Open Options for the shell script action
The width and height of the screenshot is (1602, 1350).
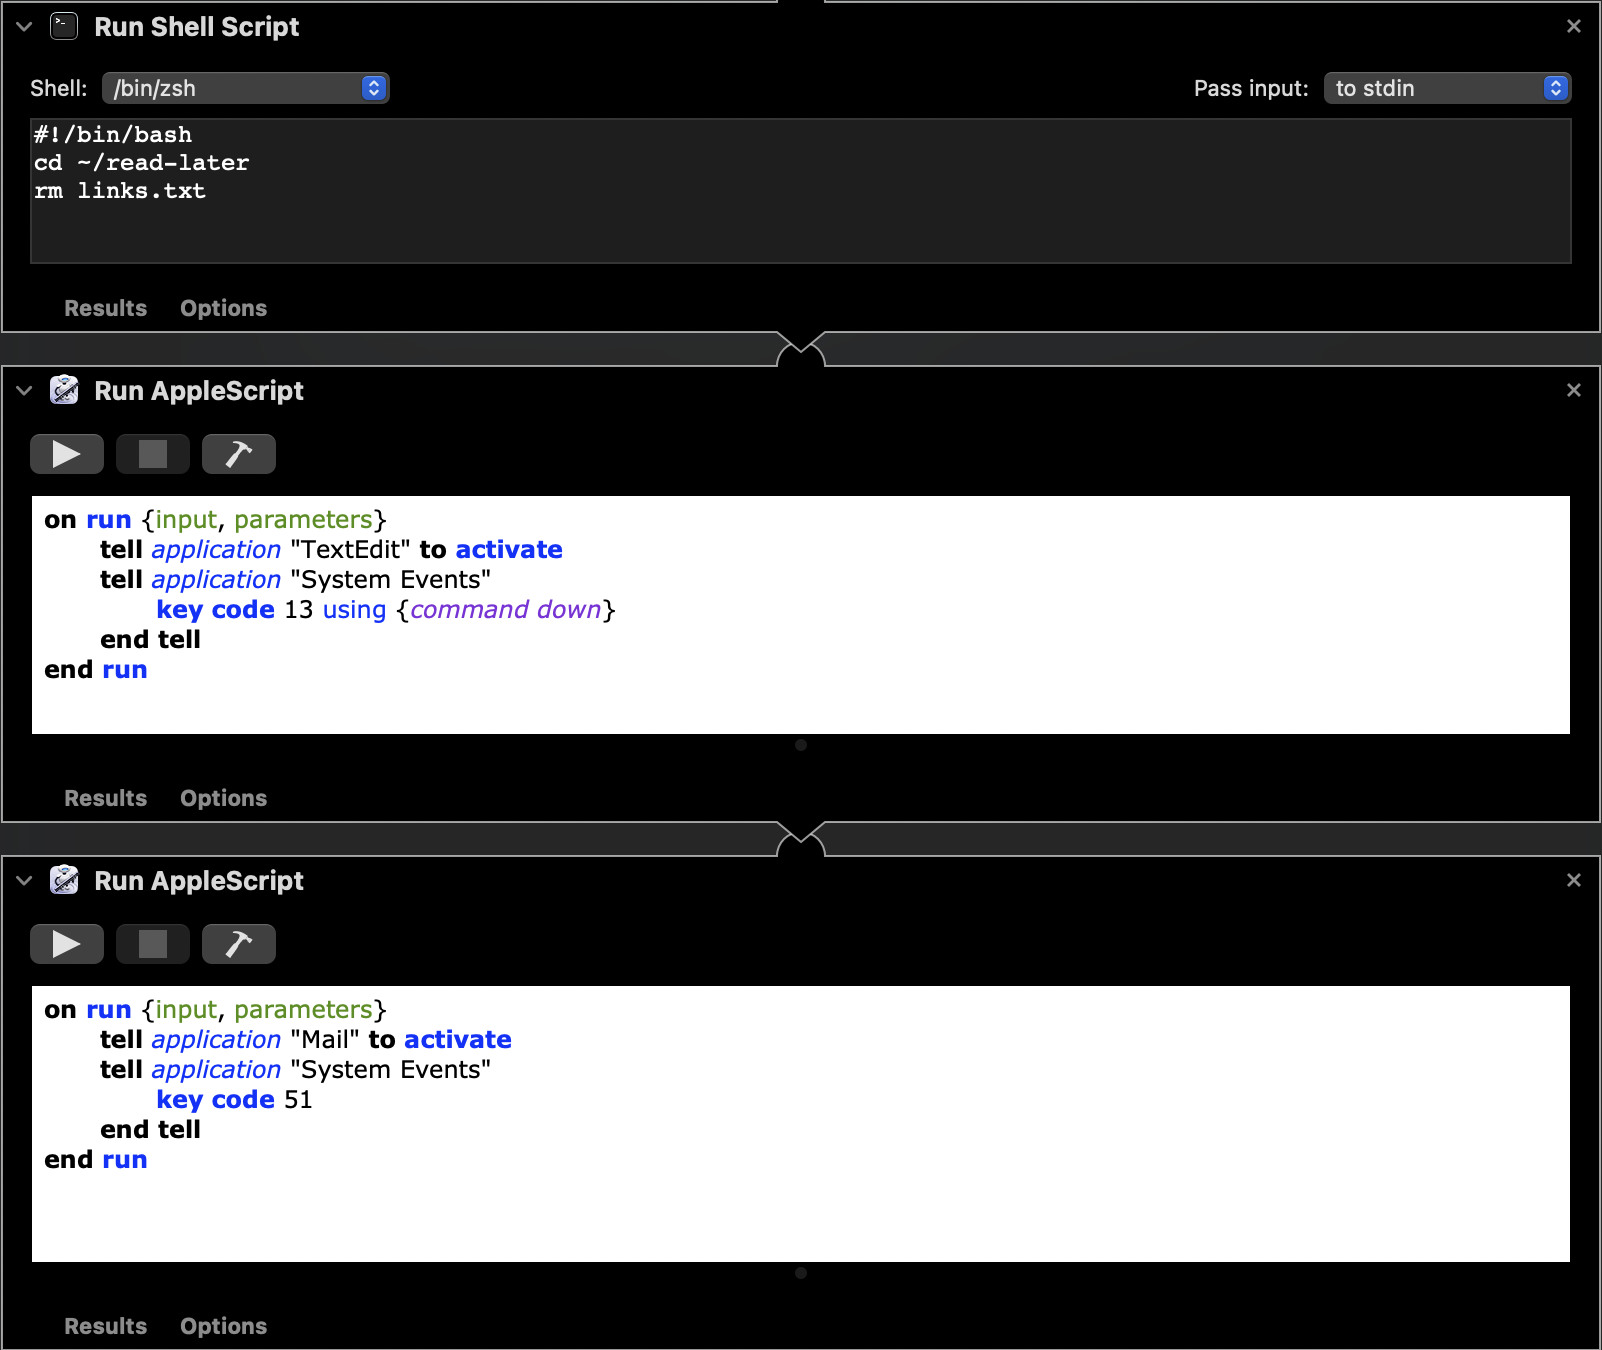click(x=222, y=308)
